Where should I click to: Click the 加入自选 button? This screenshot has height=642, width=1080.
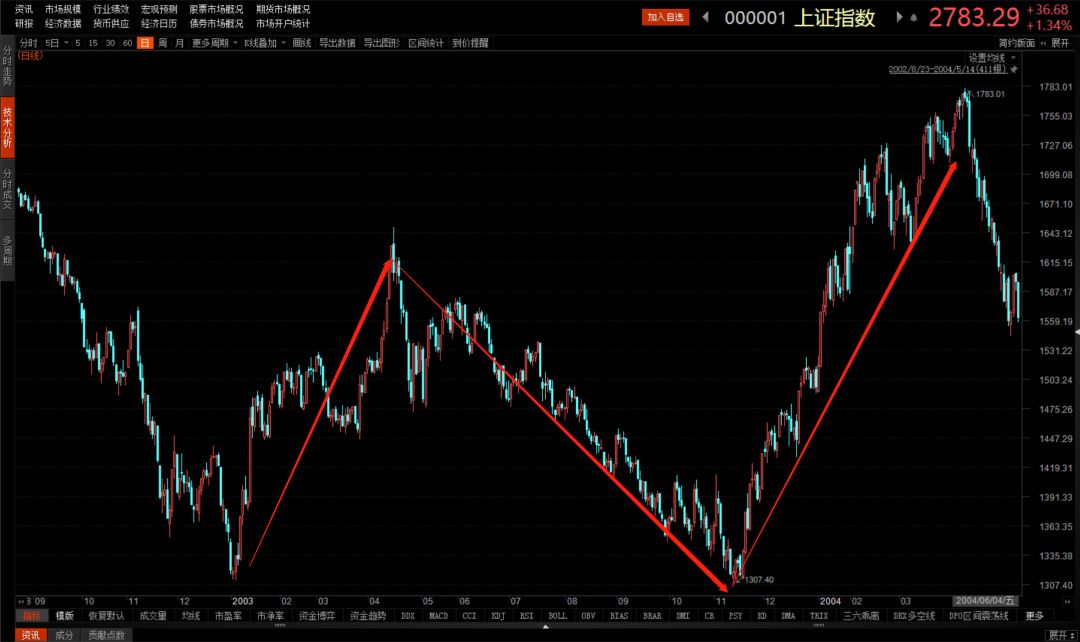666,17
